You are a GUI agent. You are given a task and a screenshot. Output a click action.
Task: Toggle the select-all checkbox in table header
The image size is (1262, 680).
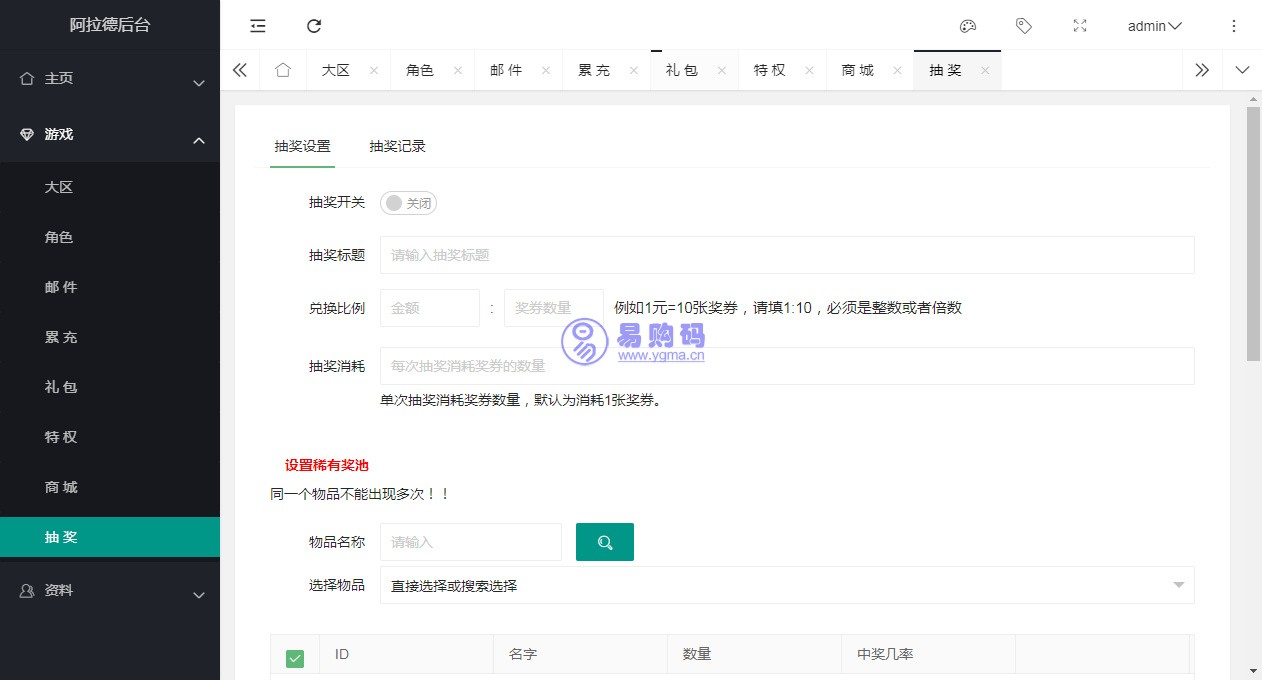(x=295, y=657)
